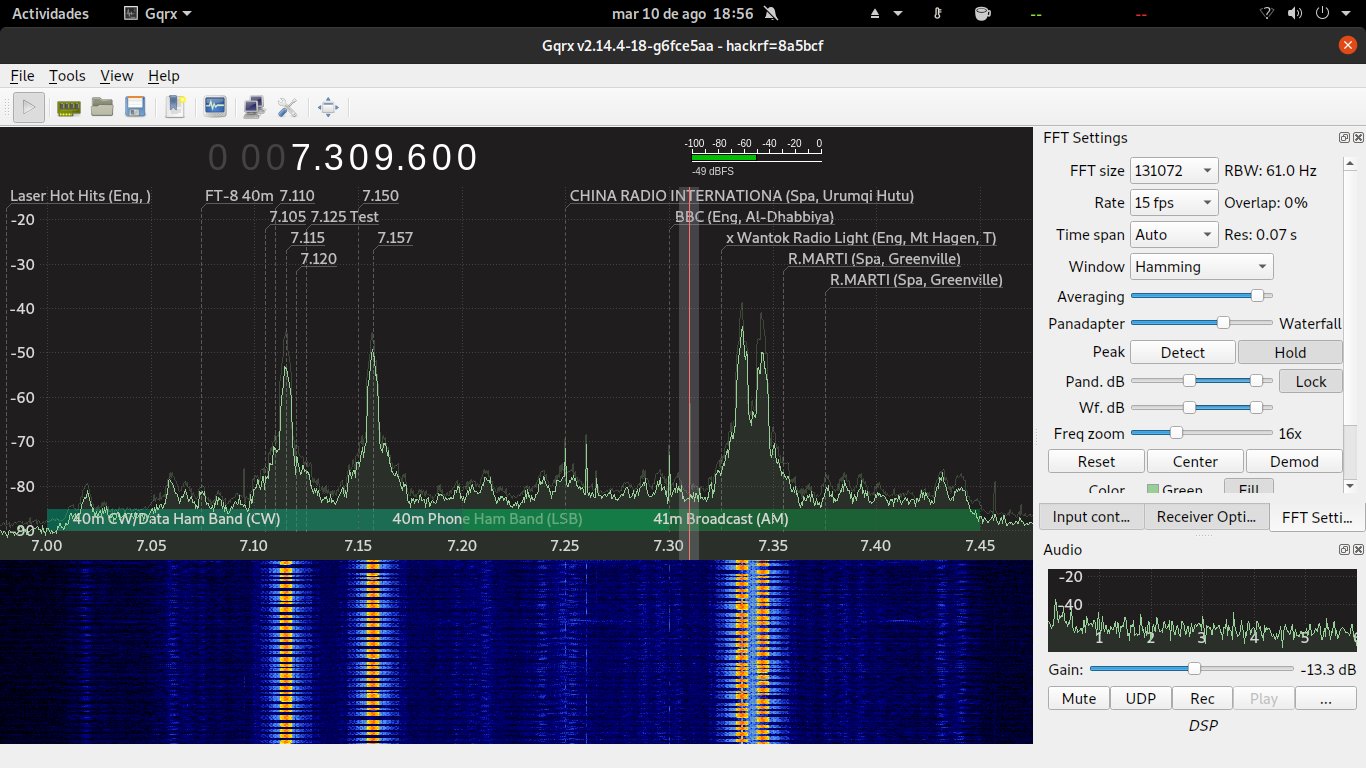Screen dimensions: 1366x768
Task: Float the Audio dock panel
Action: tap(1345, 550)
